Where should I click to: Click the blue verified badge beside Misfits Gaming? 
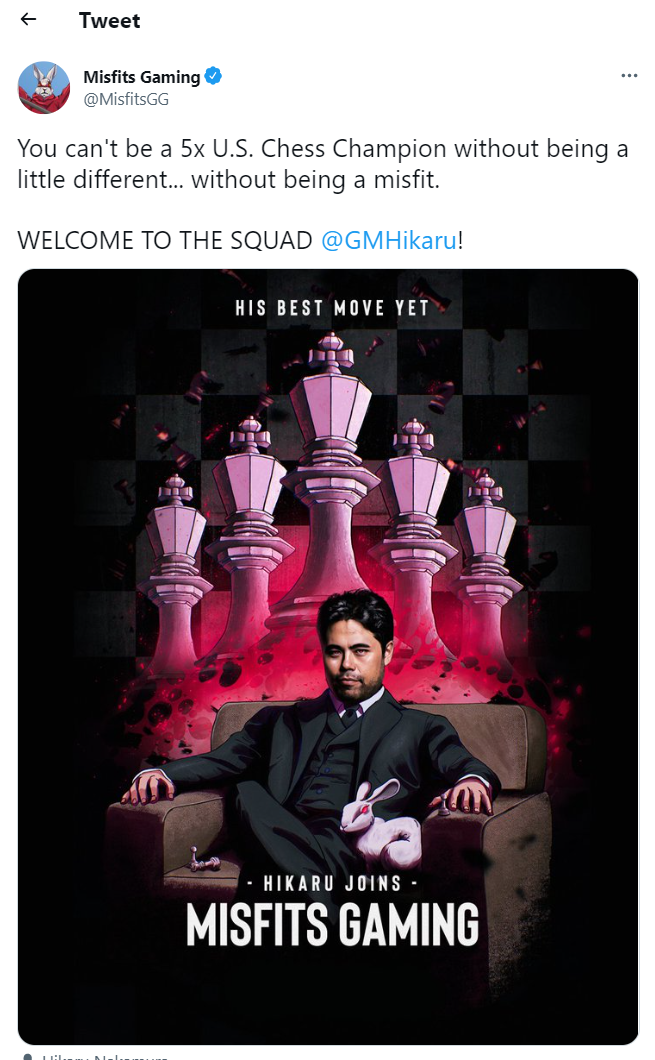[x=214, y=76]
